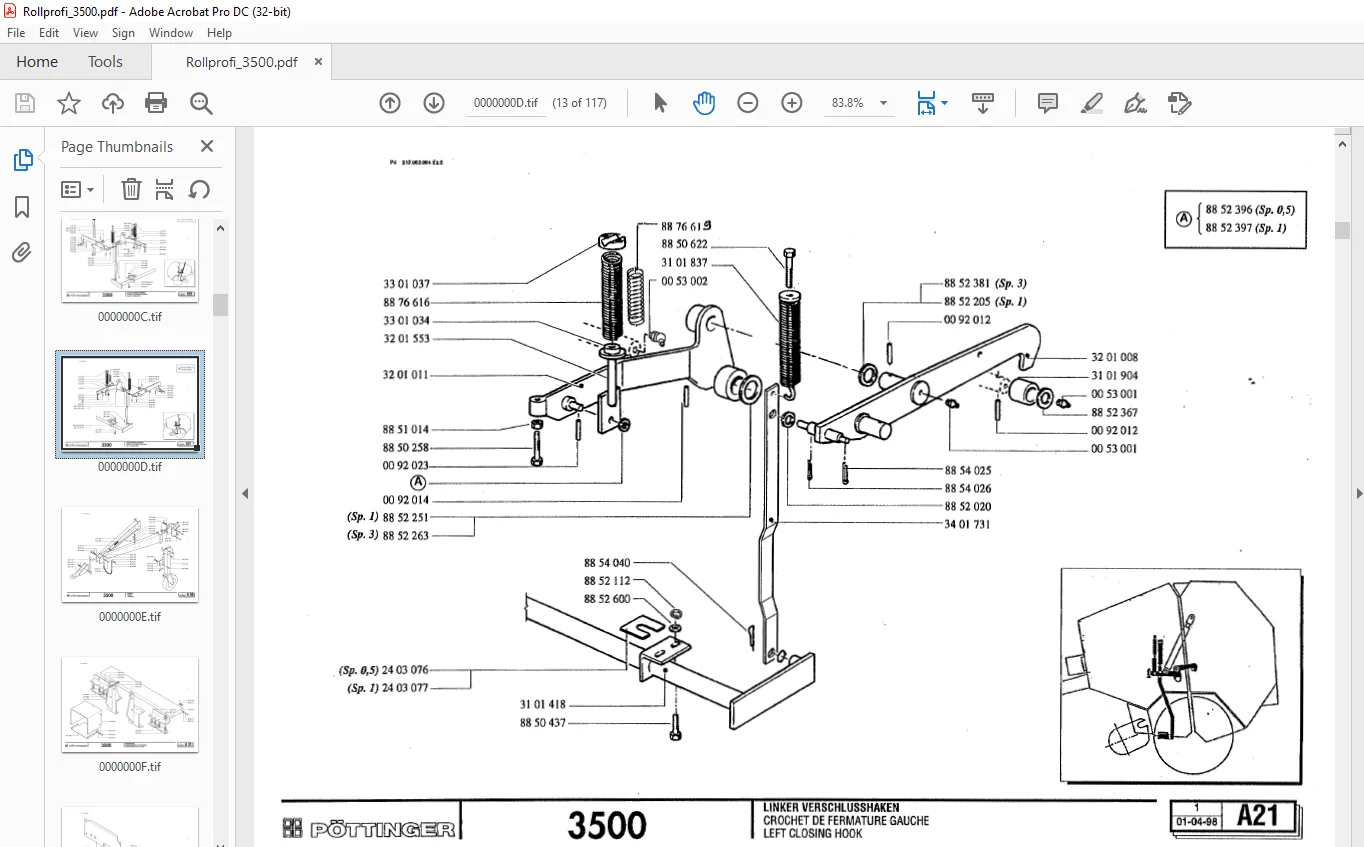Screen dimensions: 1364x847
Task: Click part number "34 01 731"
Action: point(967,524)
